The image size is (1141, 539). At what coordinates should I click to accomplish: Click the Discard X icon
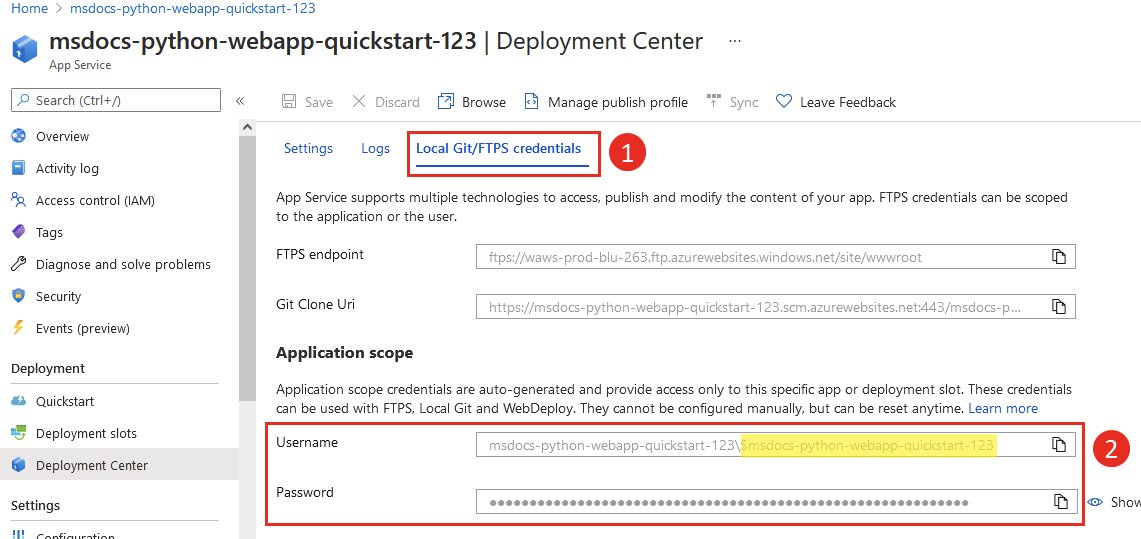(359, 102)
